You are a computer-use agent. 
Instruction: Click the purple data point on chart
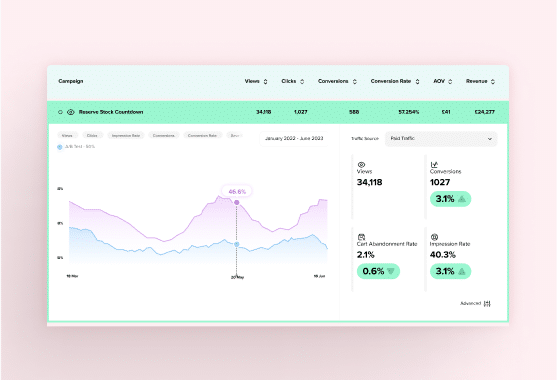point(237,202)
